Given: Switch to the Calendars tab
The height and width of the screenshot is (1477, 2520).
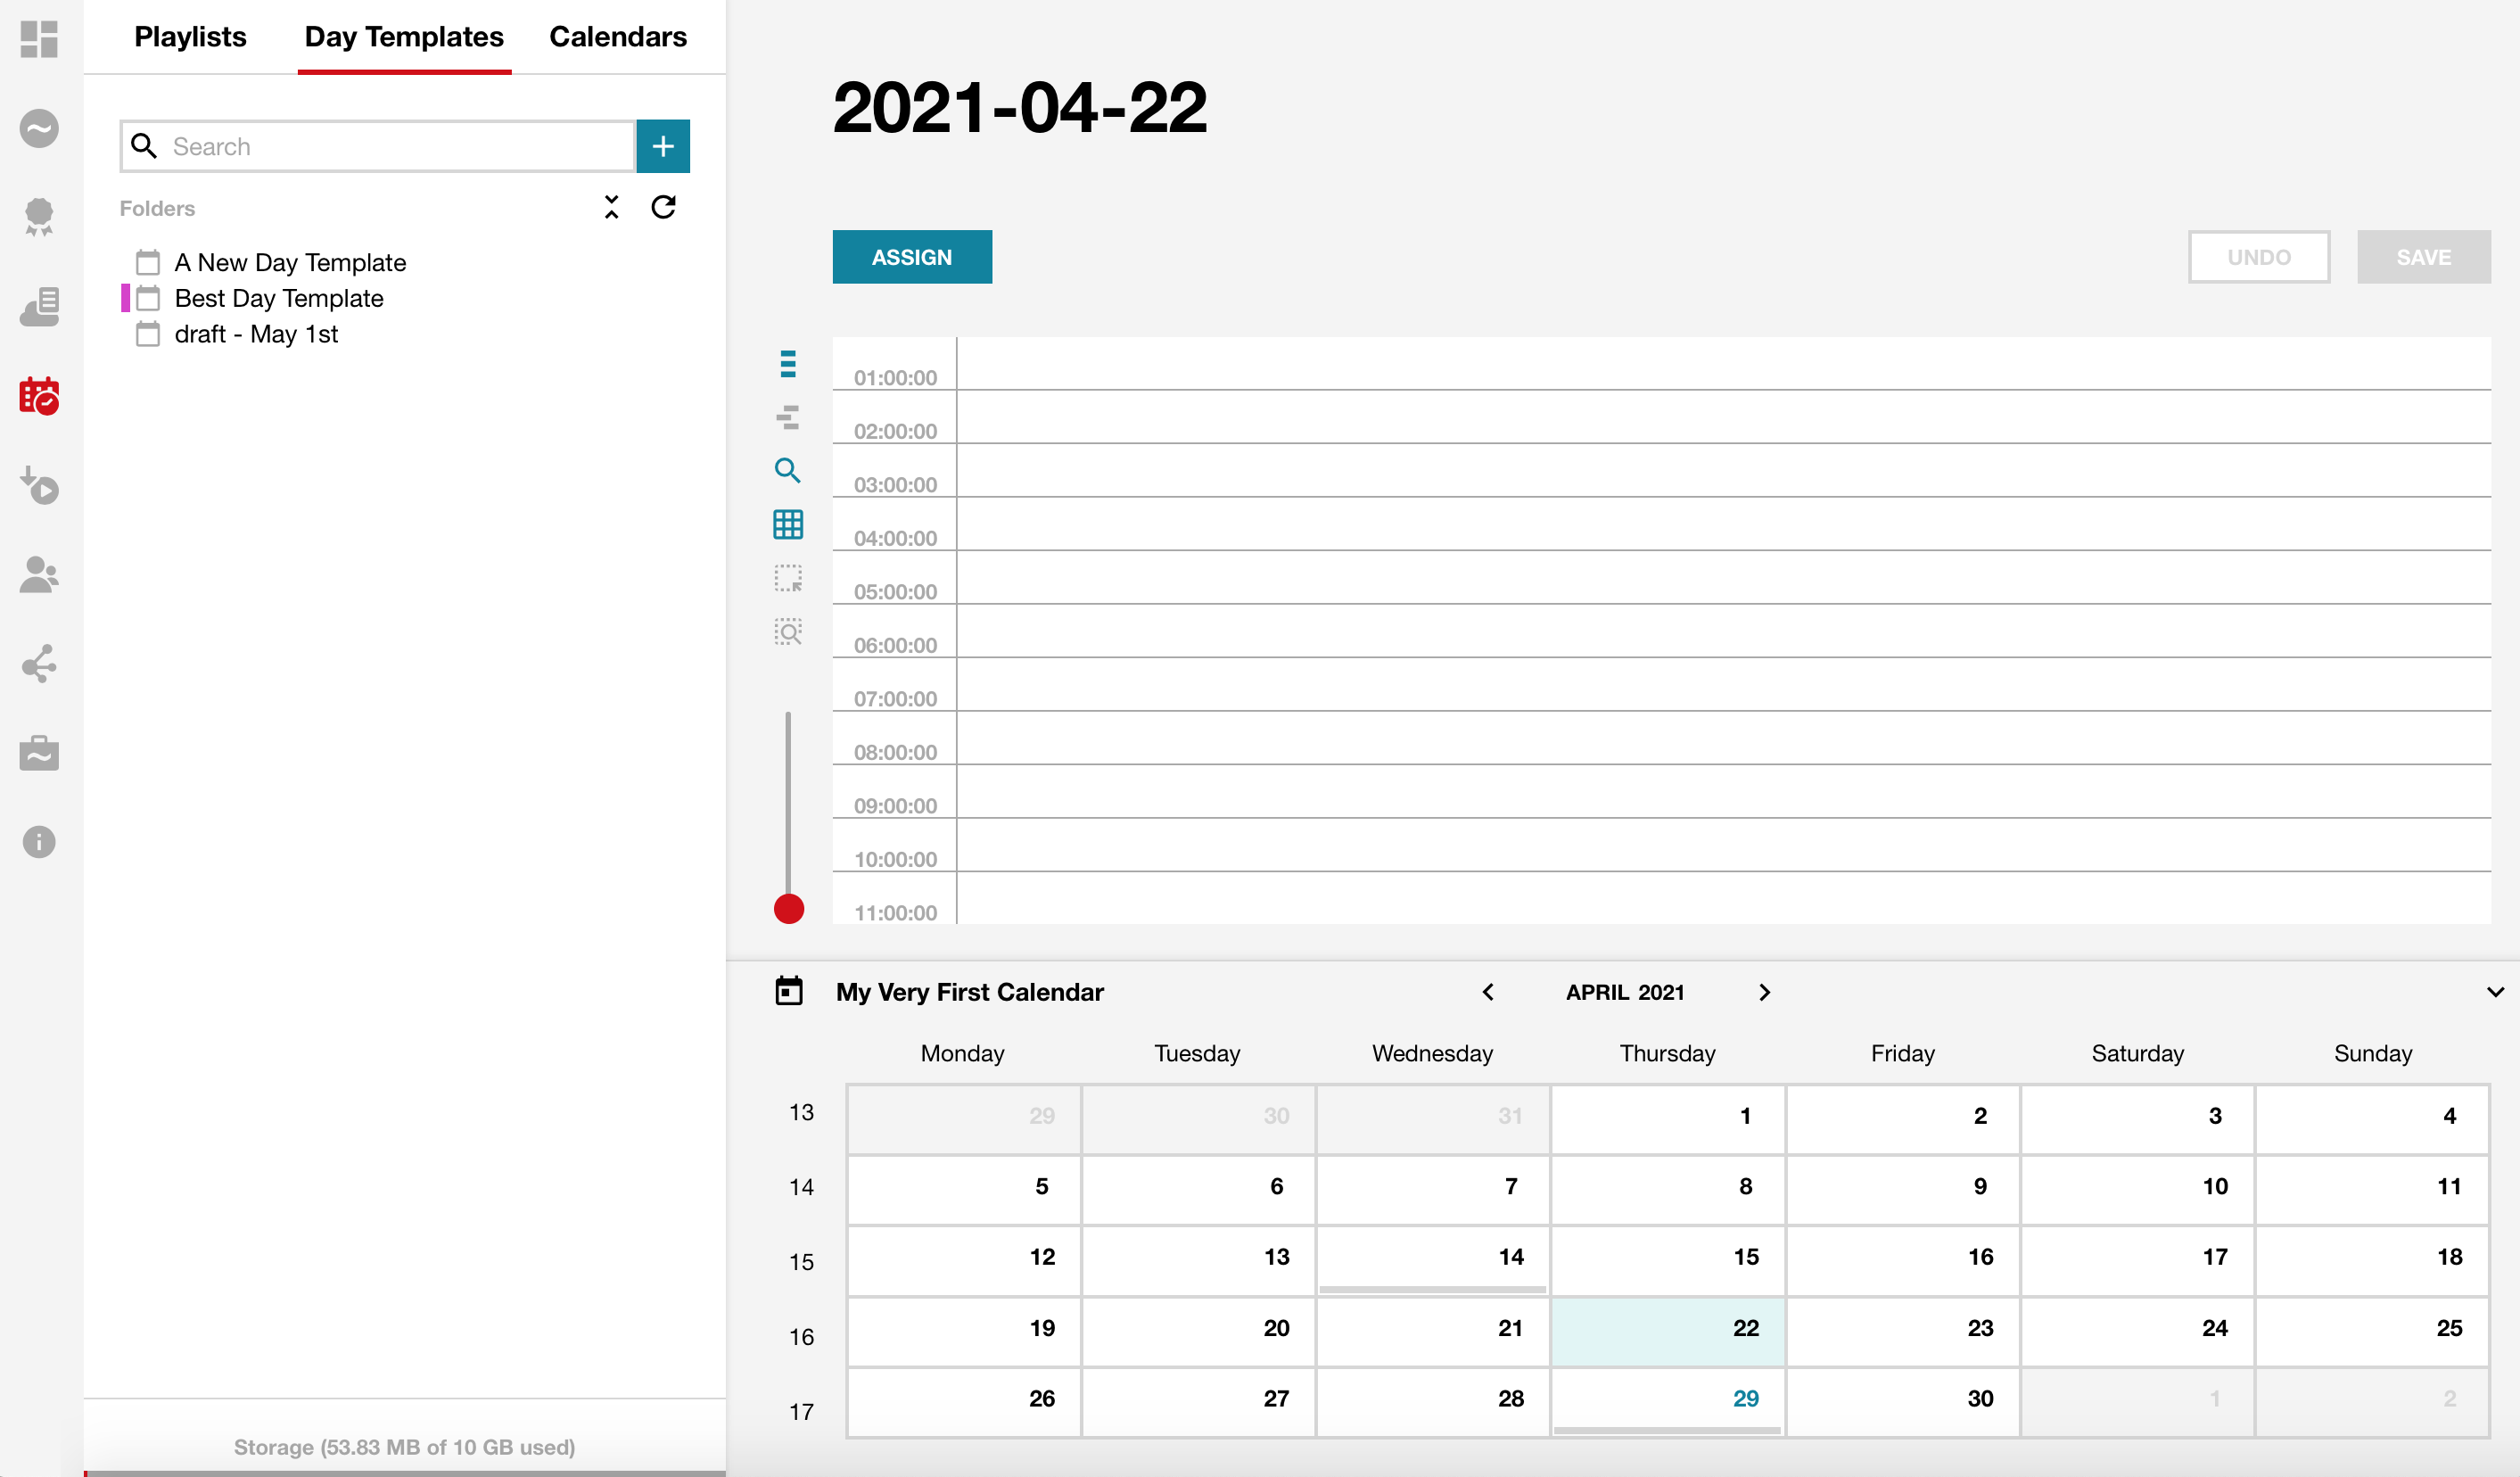Looking at the screenshot, I should pos(618,37).
